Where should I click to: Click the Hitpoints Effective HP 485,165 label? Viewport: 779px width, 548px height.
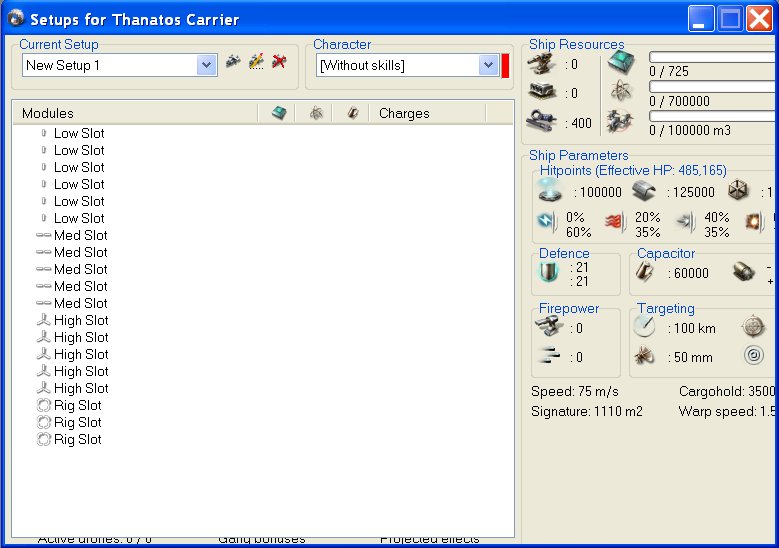tap(633, 170)
